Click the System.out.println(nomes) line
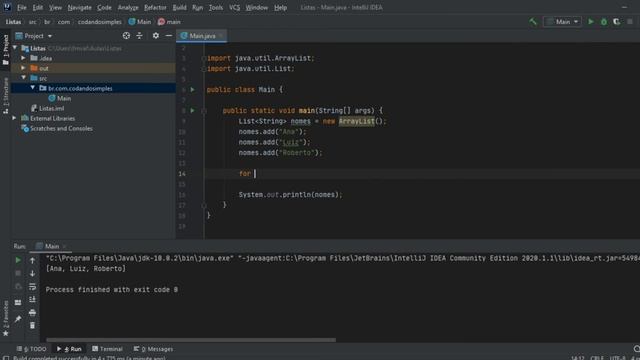Screen dimensions: 640x360 coord(290,195)
